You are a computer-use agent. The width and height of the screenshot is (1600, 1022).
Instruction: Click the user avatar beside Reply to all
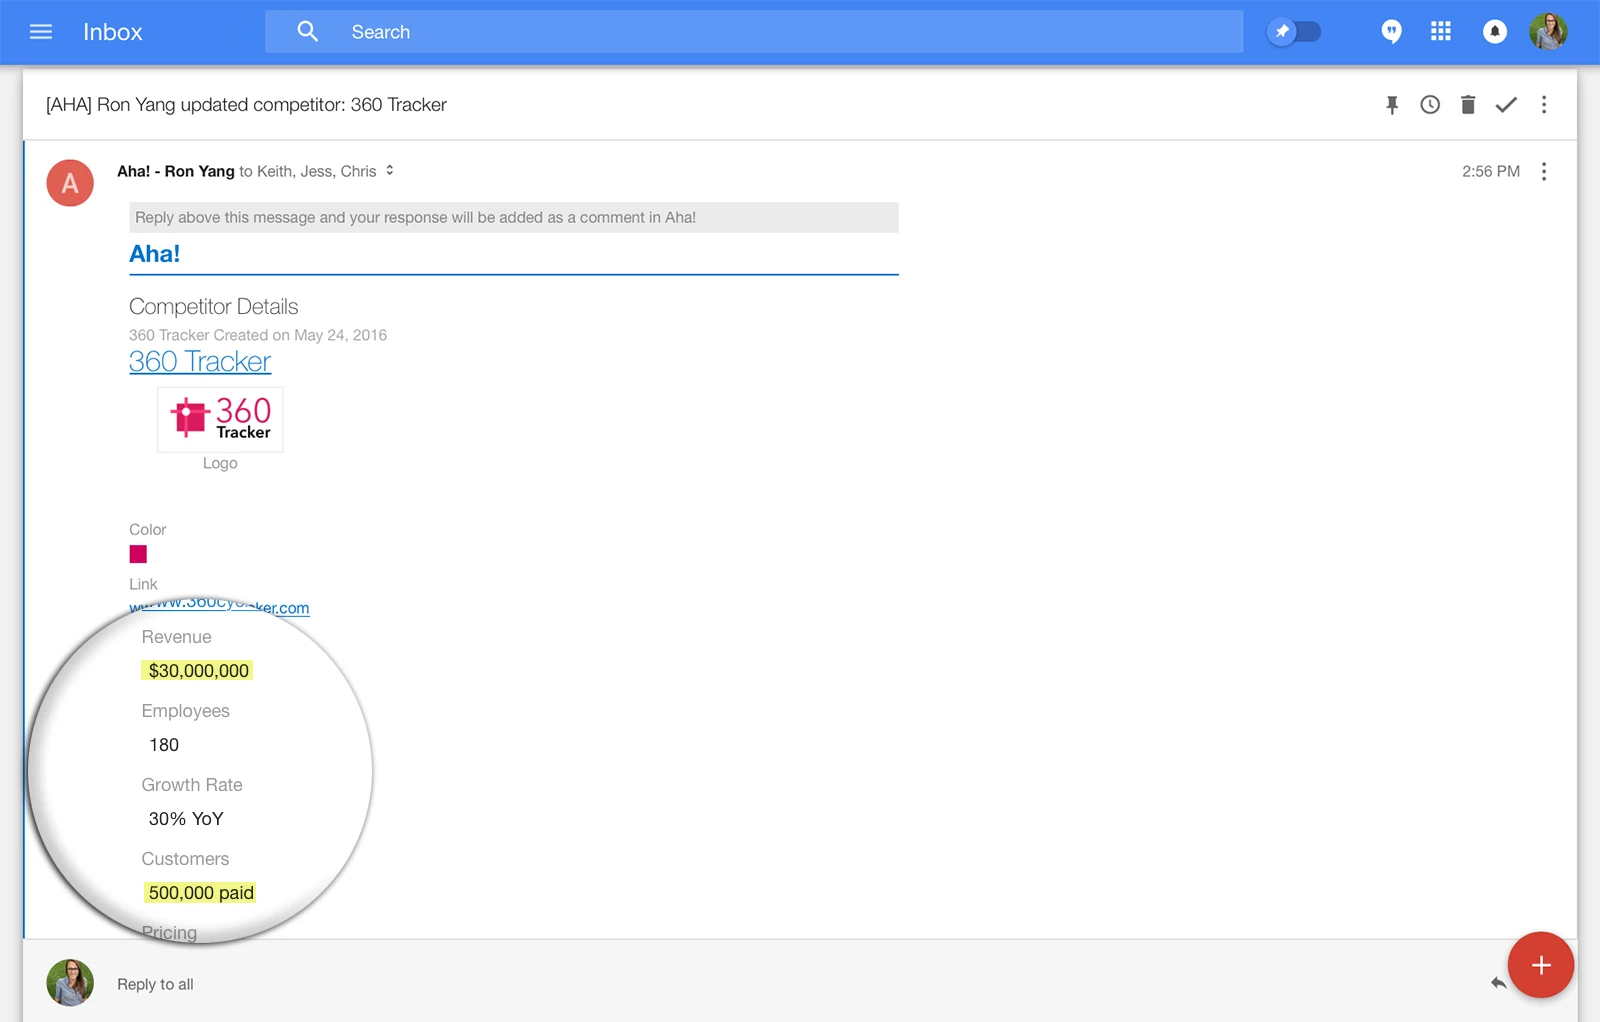(70, 983)
